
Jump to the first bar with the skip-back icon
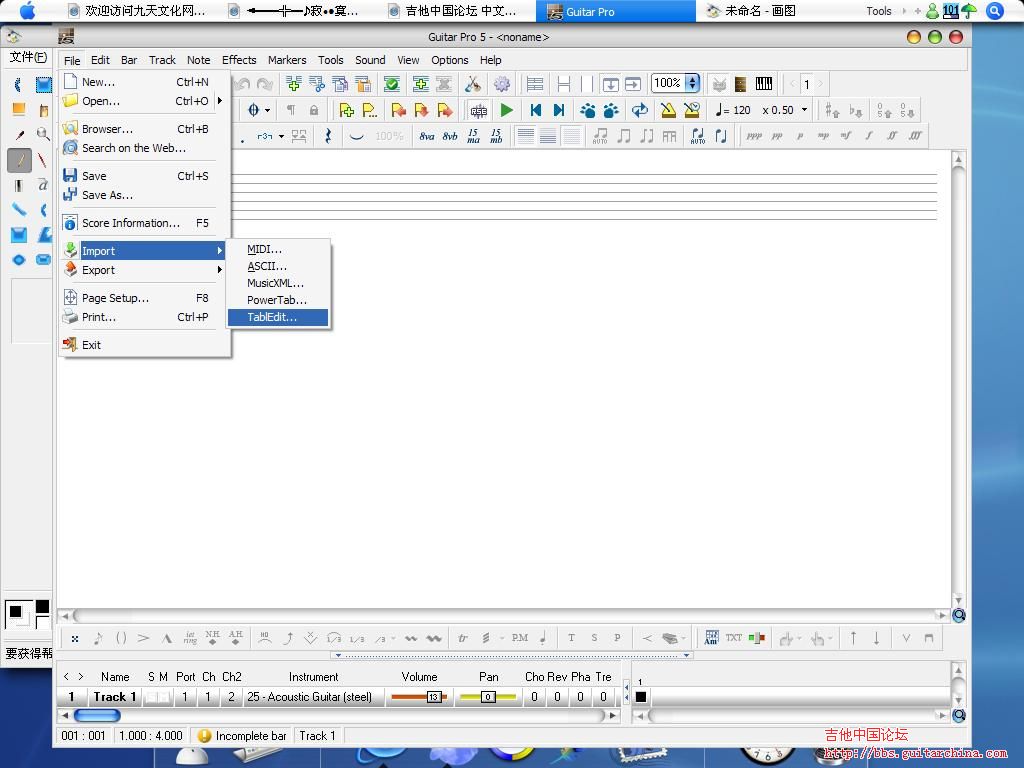pyautogui.click(x=536, y=110)
